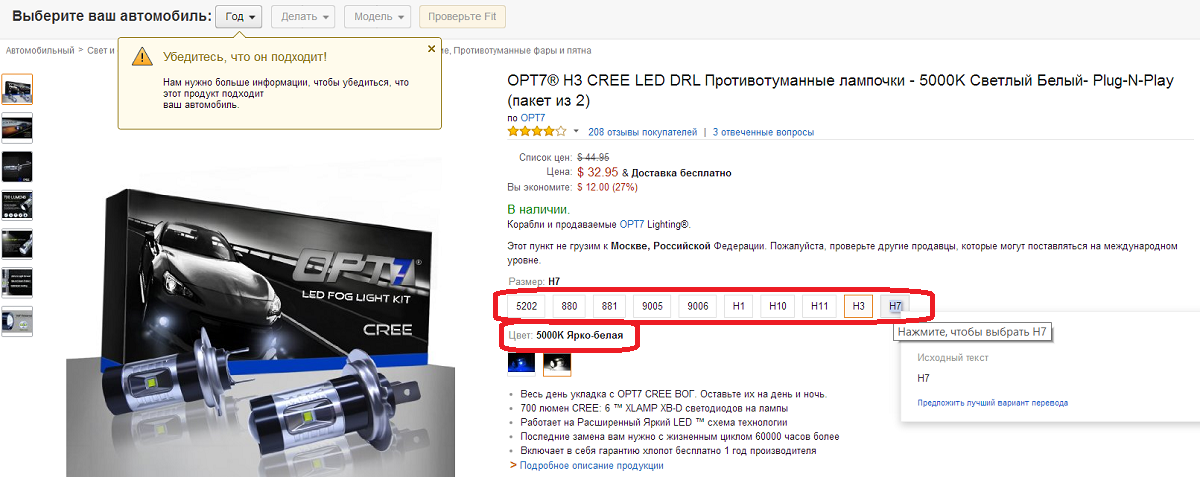The height and width of the screenshot is (477, 1200).
Task: Choose size option H7
Action: [x=895, y=306]
